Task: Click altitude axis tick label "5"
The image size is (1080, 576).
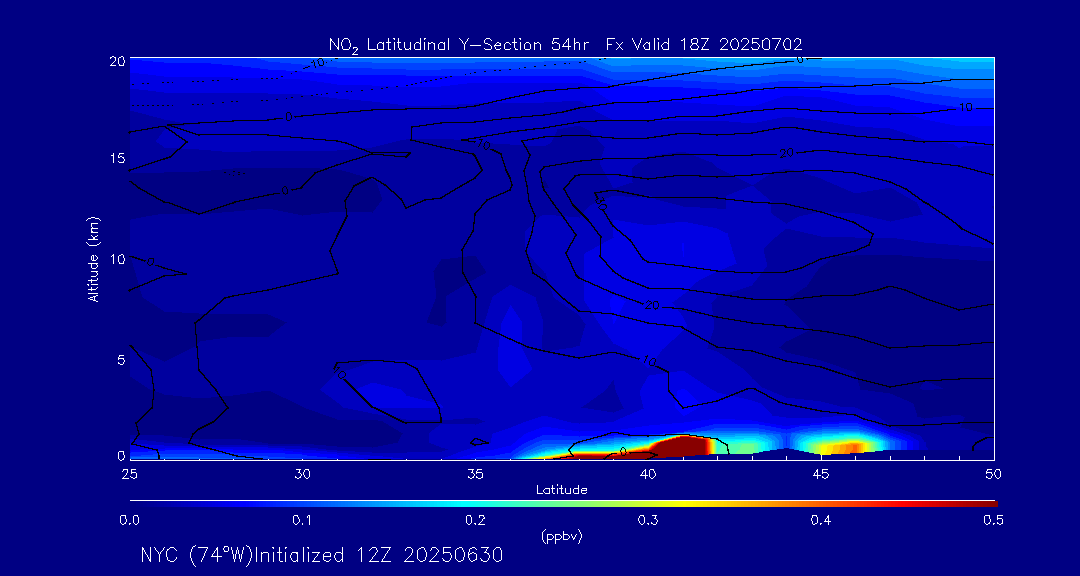Action: (121, 360)
